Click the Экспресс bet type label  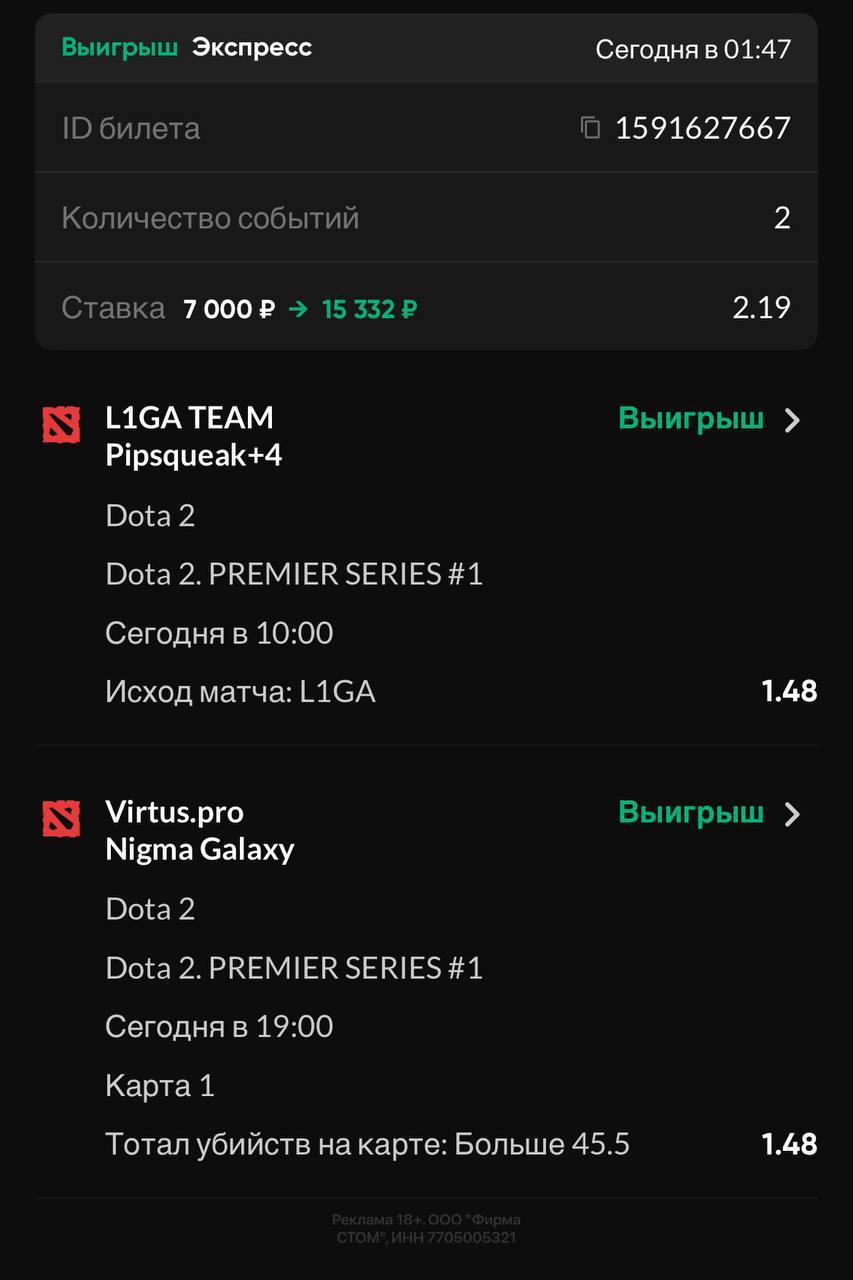click(252, 47)
